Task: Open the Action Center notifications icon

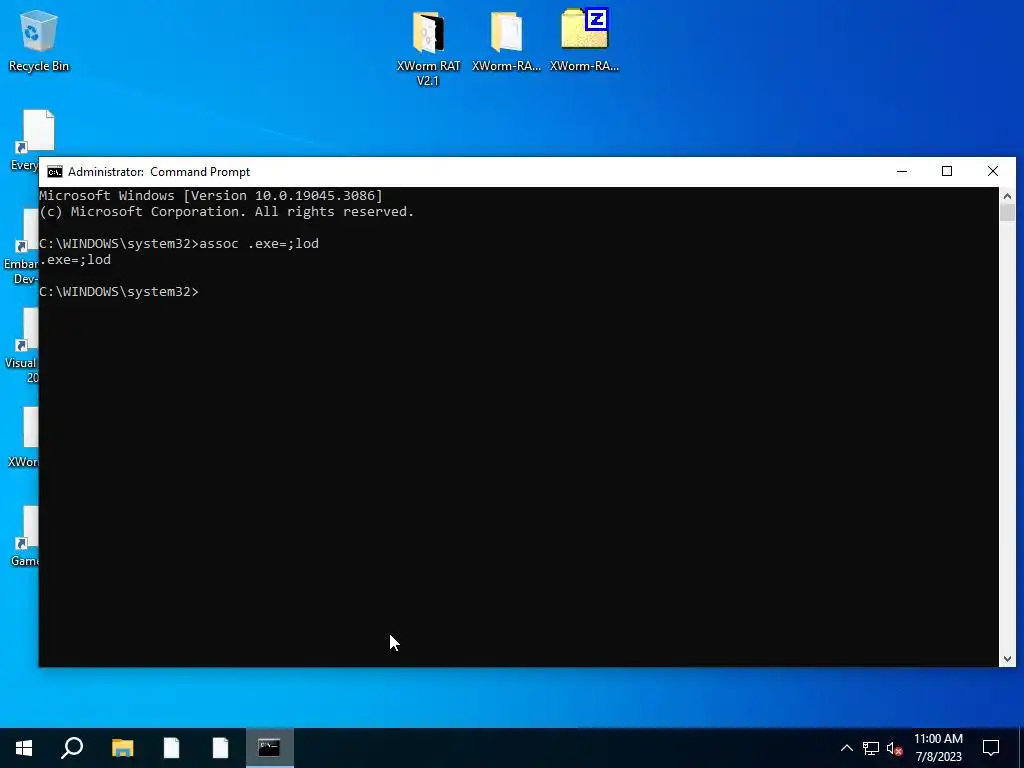Action: (x=991, y=748)
